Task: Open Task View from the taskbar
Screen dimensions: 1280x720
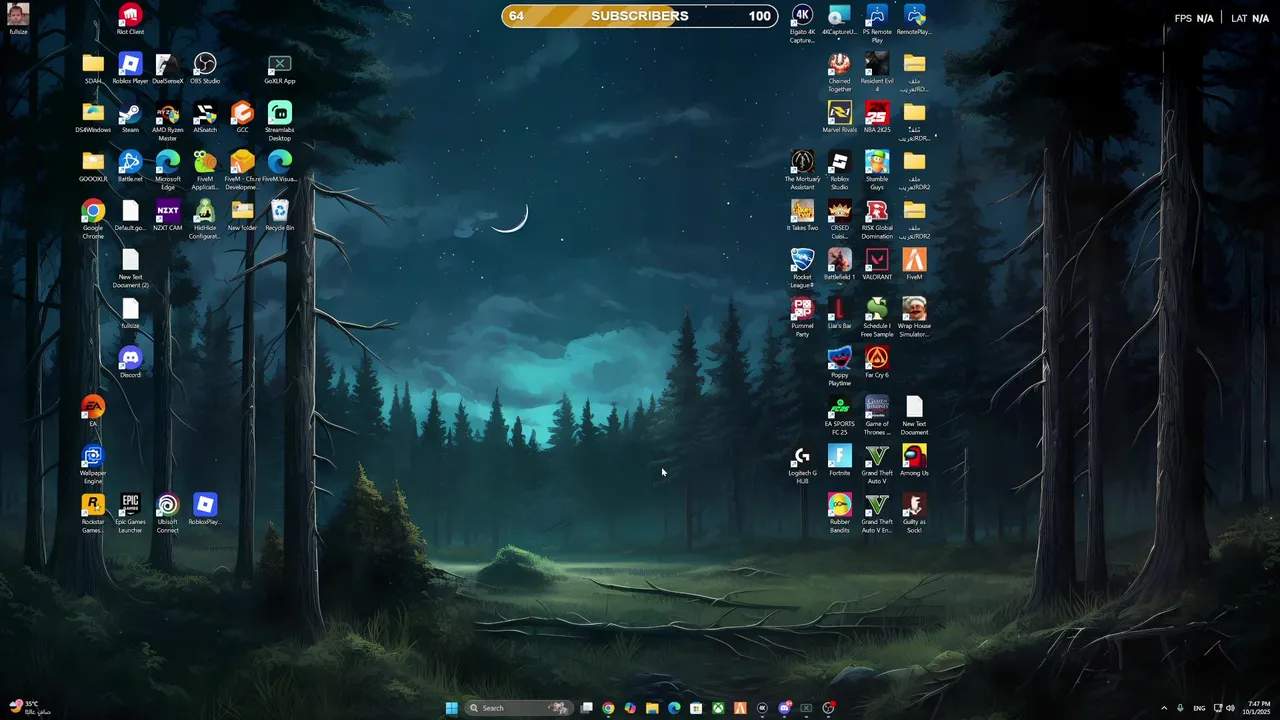Action: (587, 708)
